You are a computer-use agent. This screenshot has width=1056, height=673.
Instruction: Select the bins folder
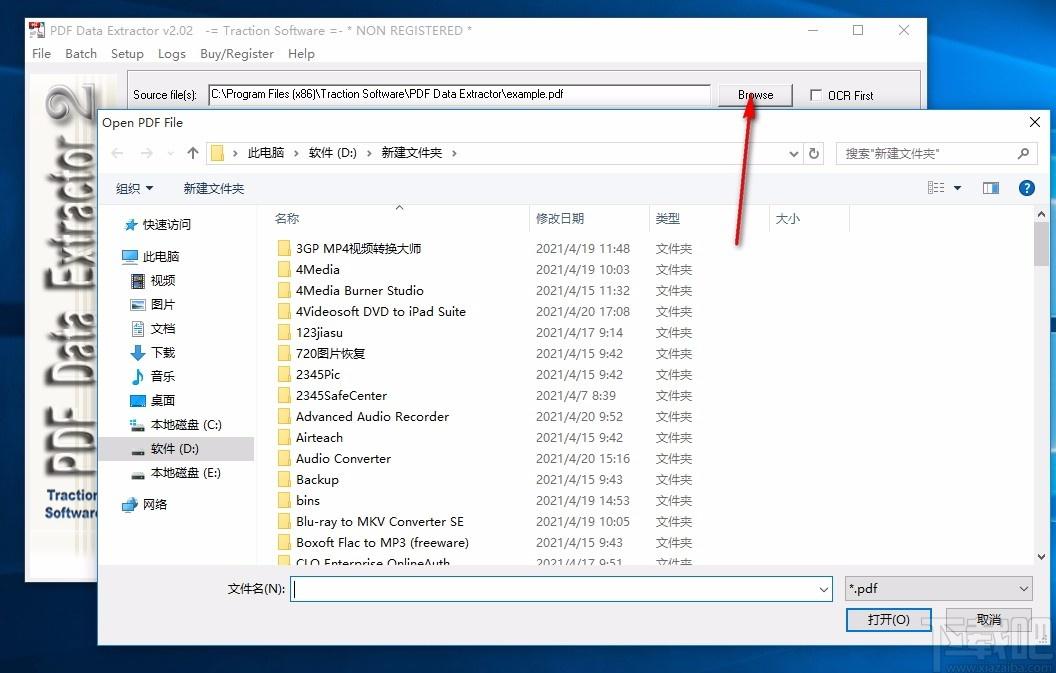click(x=308, y=501)
